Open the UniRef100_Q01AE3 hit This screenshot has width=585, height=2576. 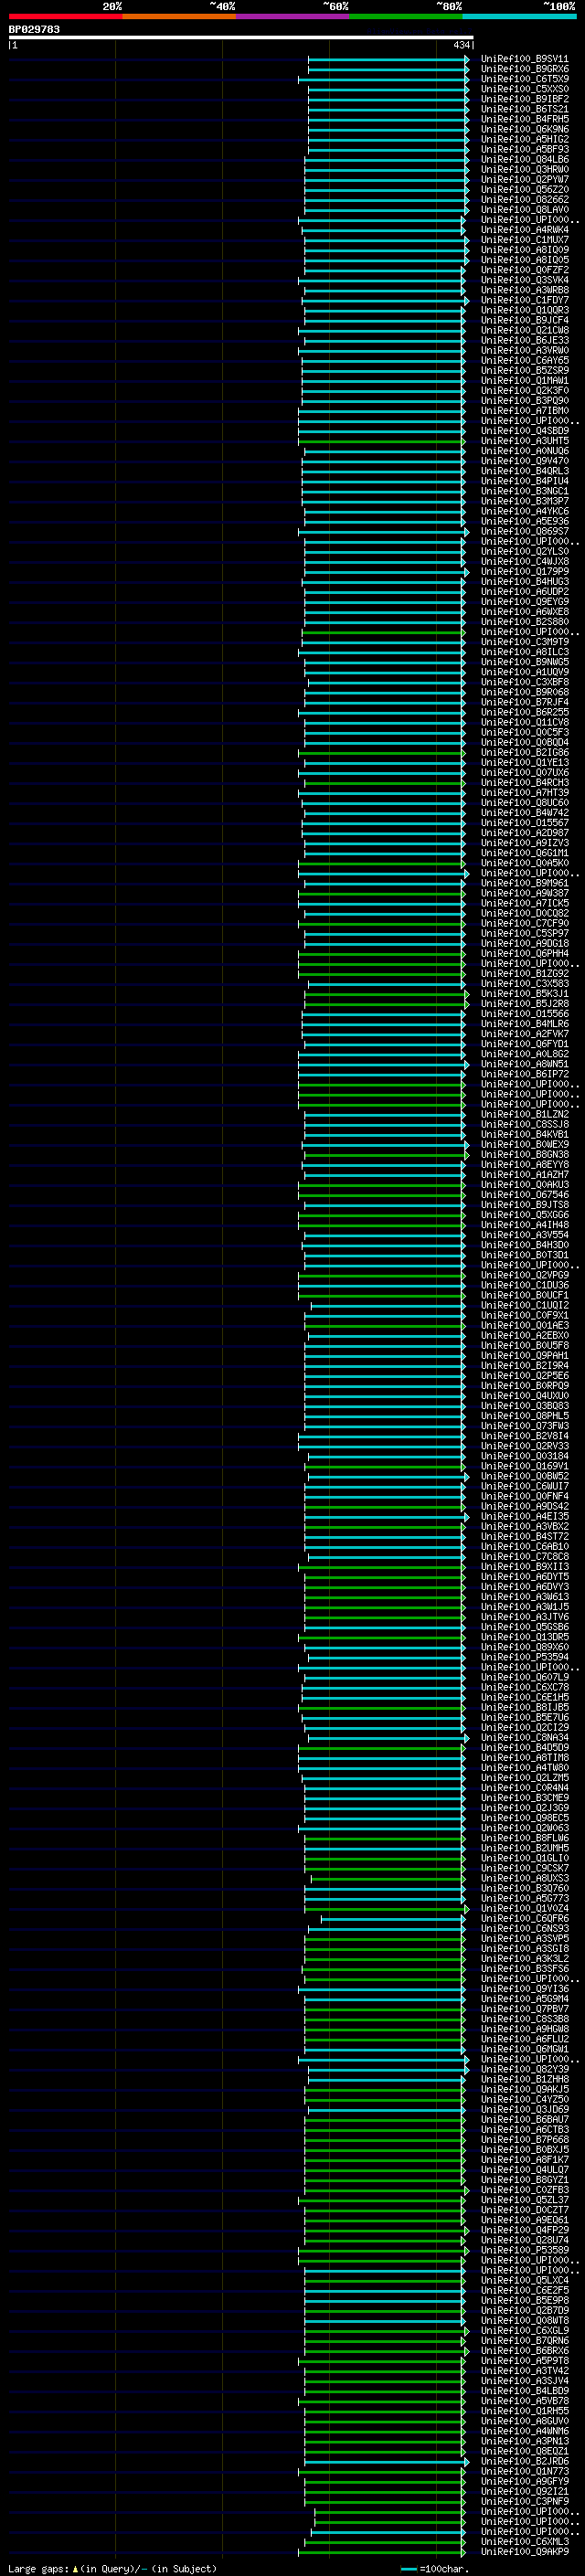pyautogui.click(x=524, y=1325)
